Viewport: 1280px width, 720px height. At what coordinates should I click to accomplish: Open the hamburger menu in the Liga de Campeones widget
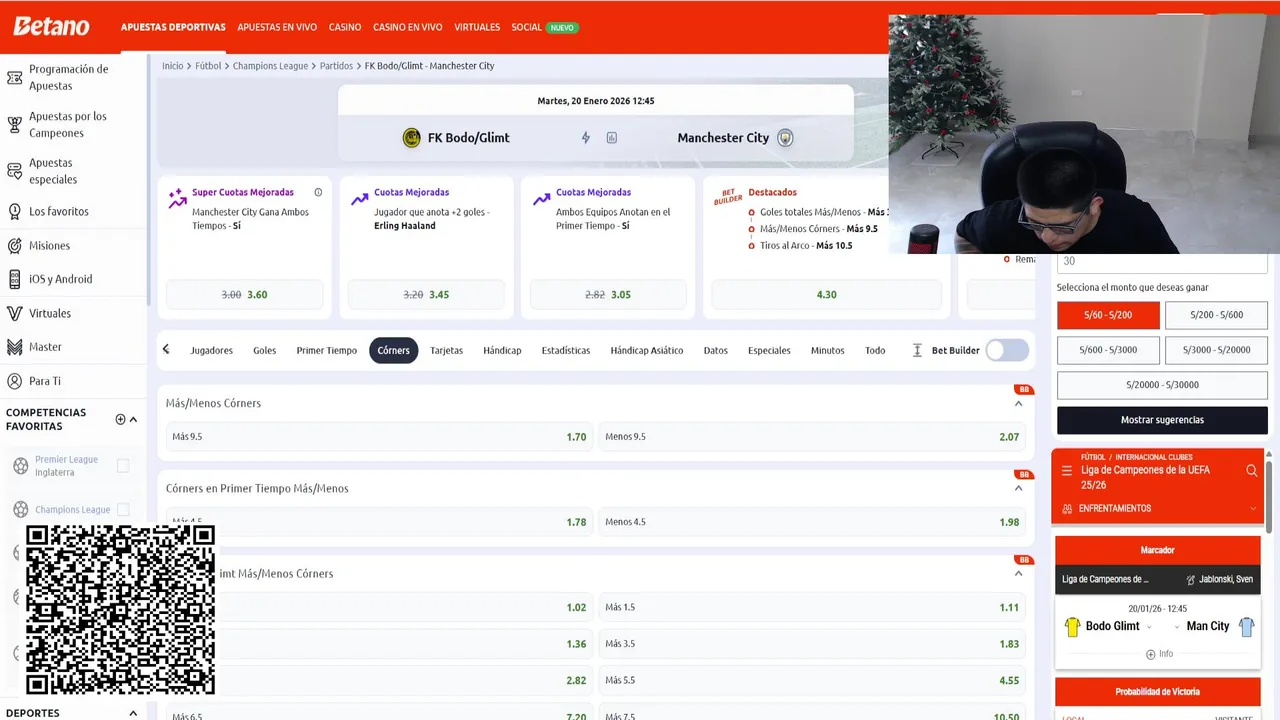[x=1067, y=470]
